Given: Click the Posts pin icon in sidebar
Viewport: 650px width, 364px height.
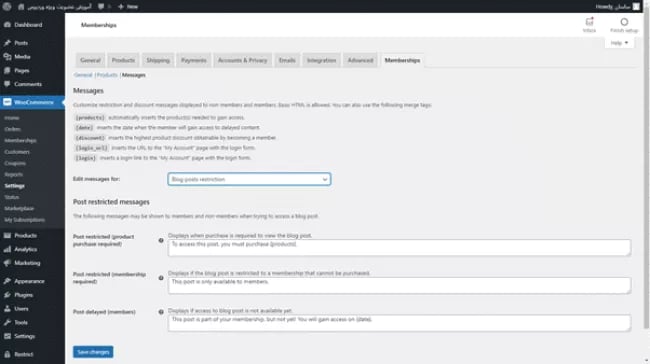Looking at the screenshot, I should (7, 43).
